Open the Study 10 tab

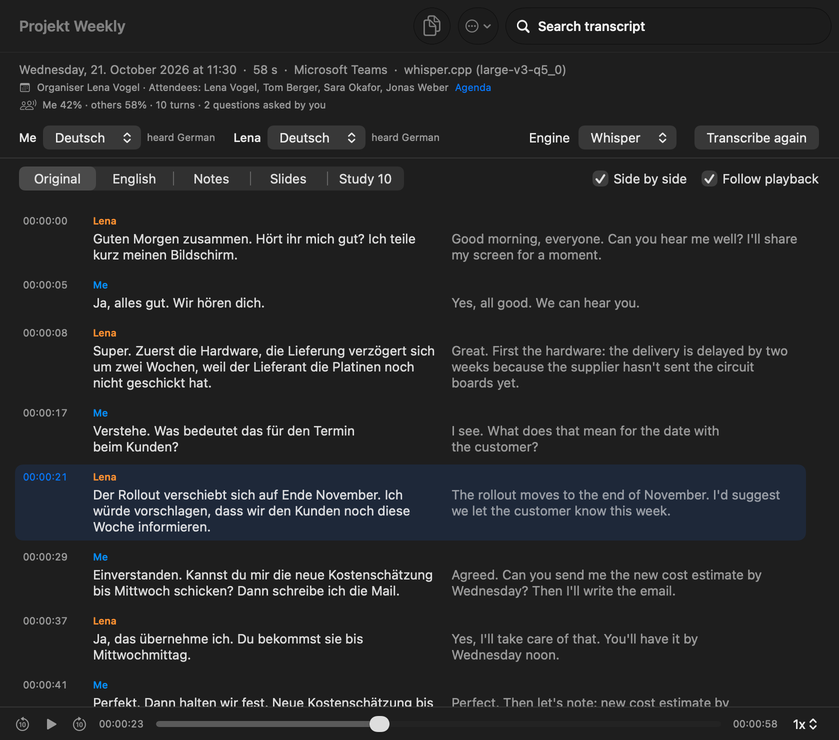(x=365, y=179)
